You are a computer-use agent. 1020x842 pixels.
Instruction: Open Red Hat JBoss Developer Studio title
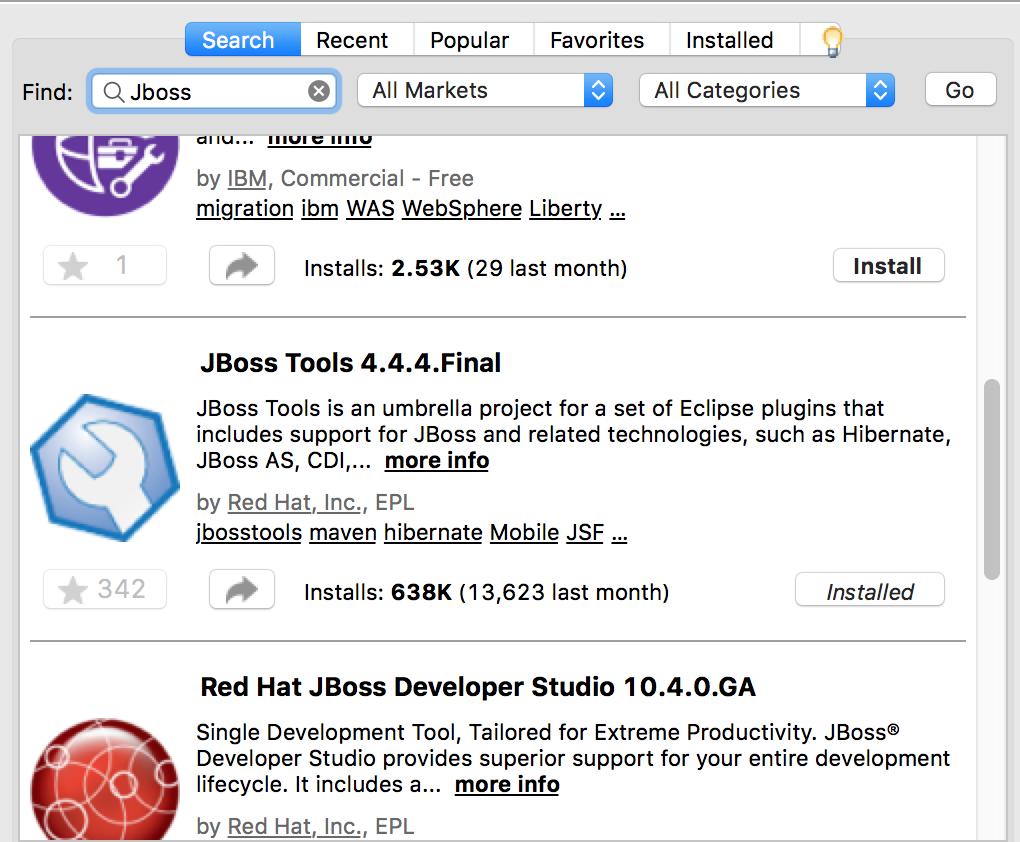point(478,687)
